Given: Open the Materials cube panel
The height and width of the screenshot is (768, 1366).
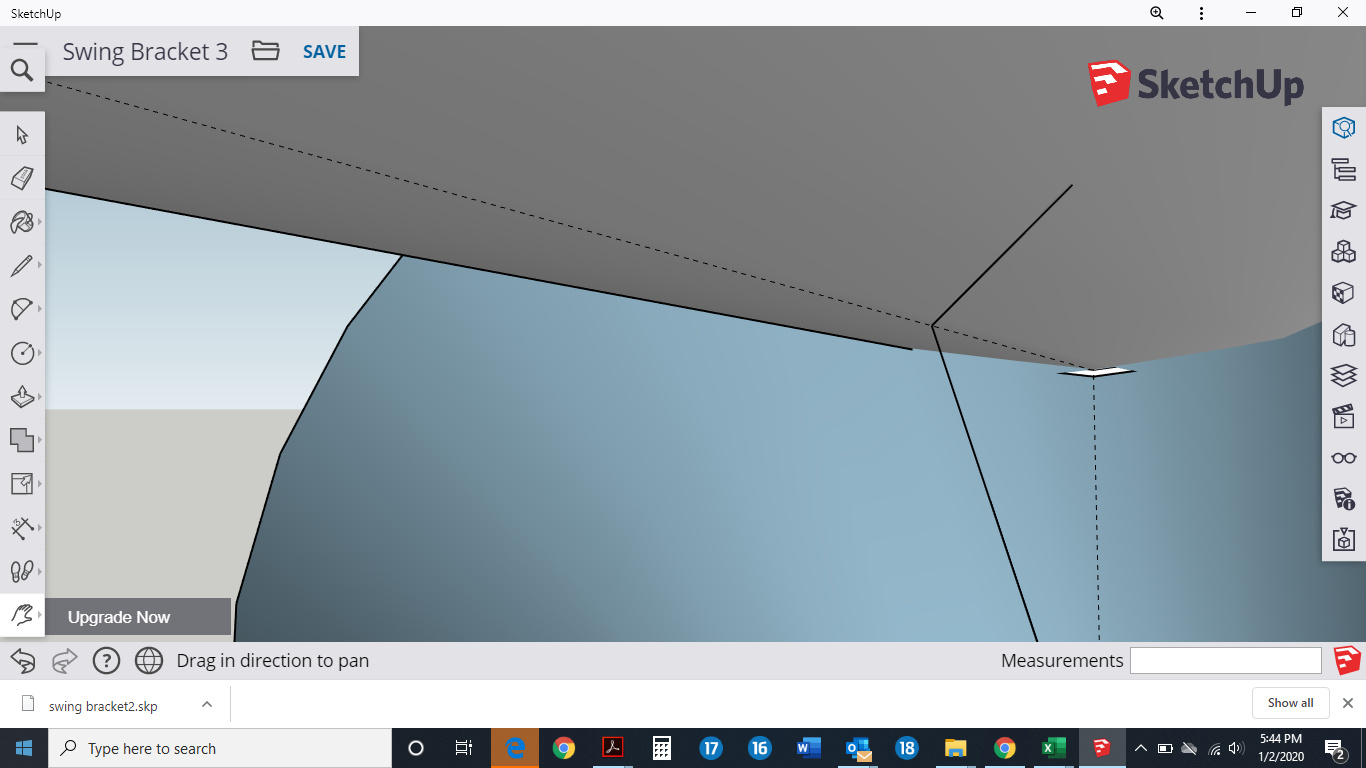Looking at the screenshot, I should tap(1343, 293).
